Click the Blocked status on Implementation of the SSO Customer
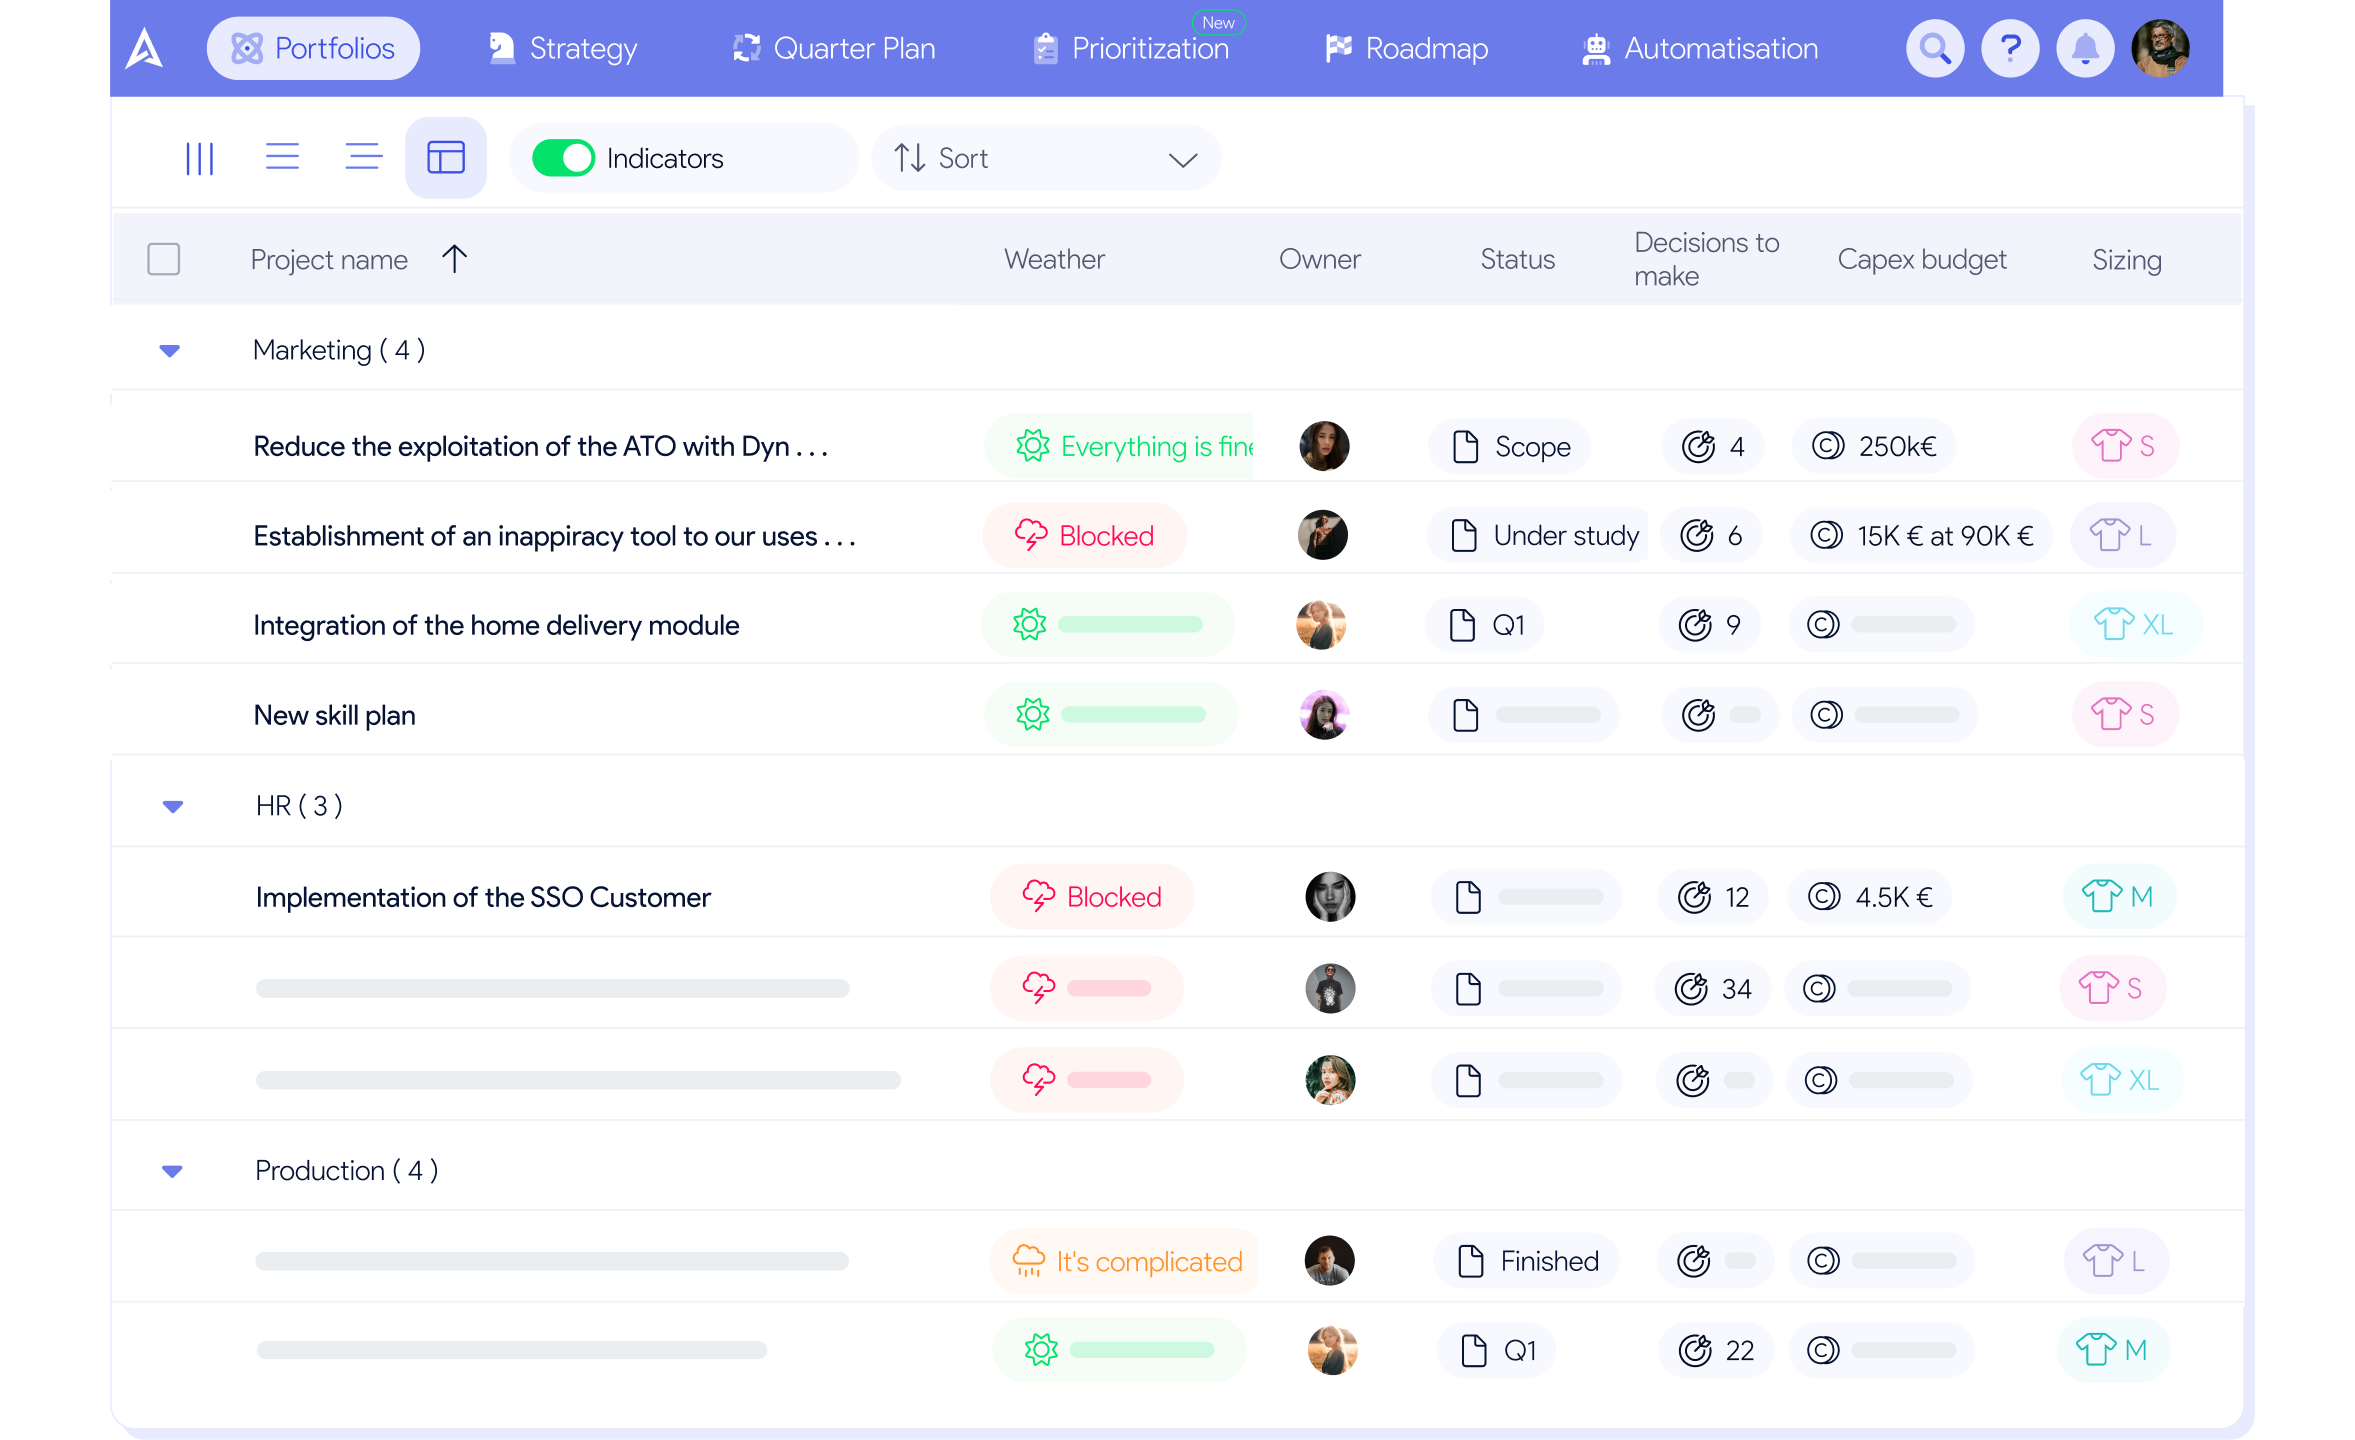The height and width of the screenshot is (1440, 2355). (1091, 896)
